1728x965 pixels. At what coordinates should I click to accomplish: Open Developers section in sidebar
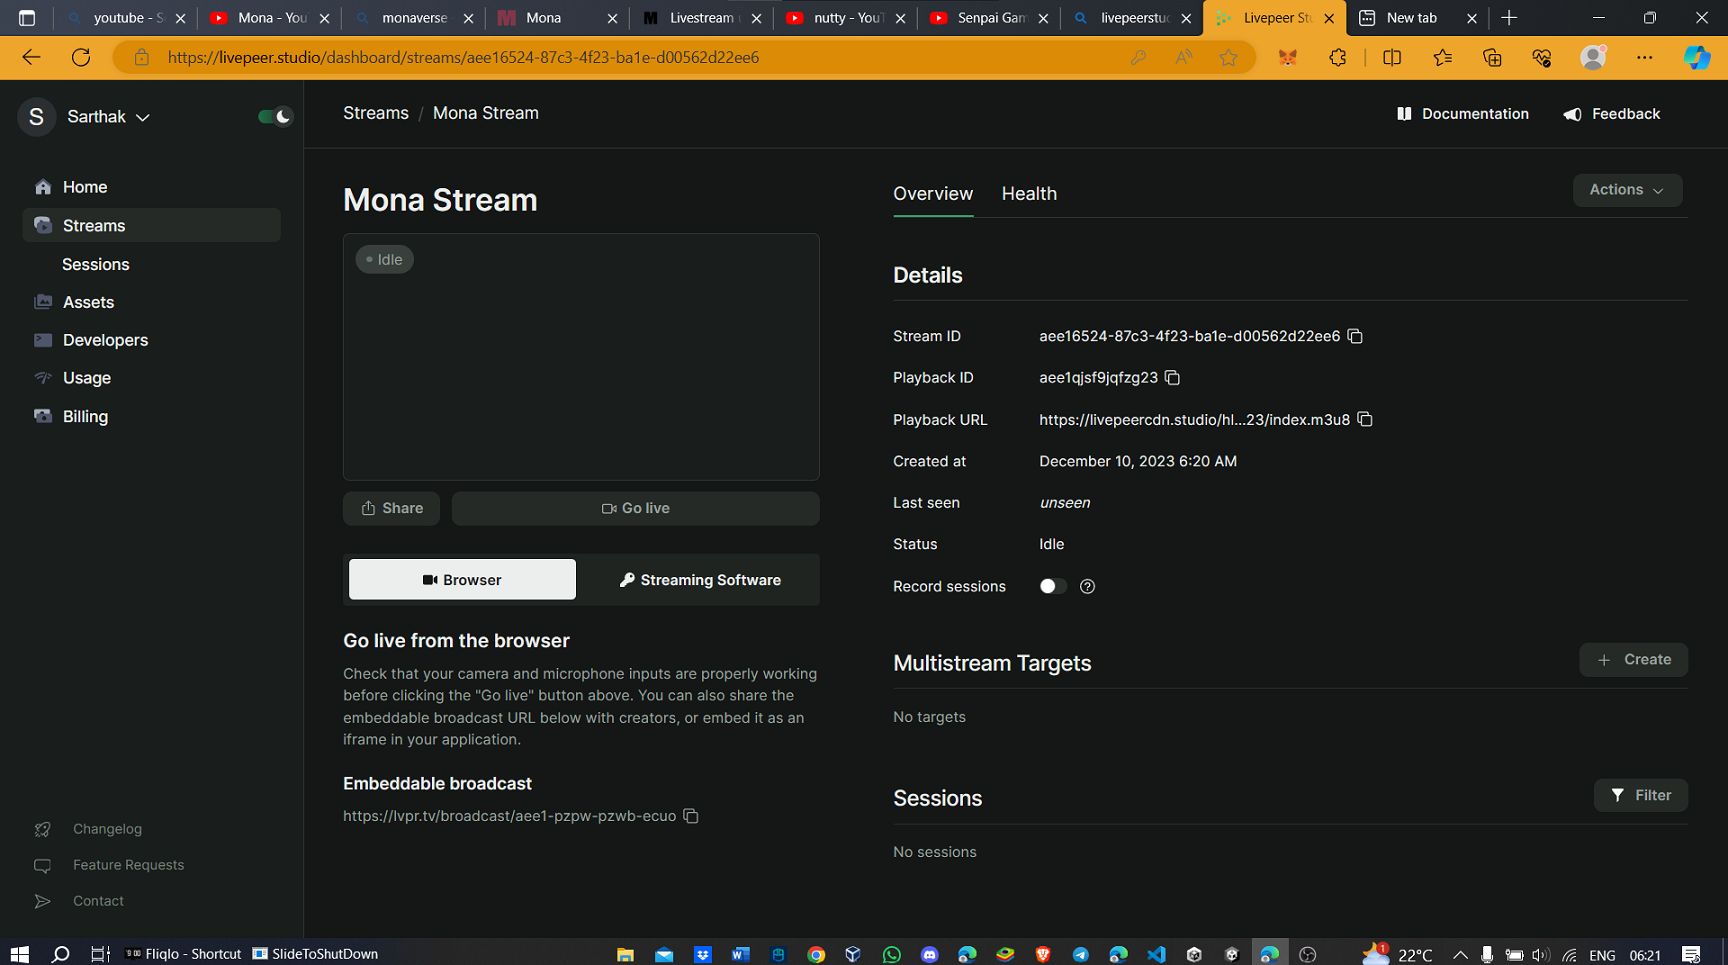coord(105,340)
